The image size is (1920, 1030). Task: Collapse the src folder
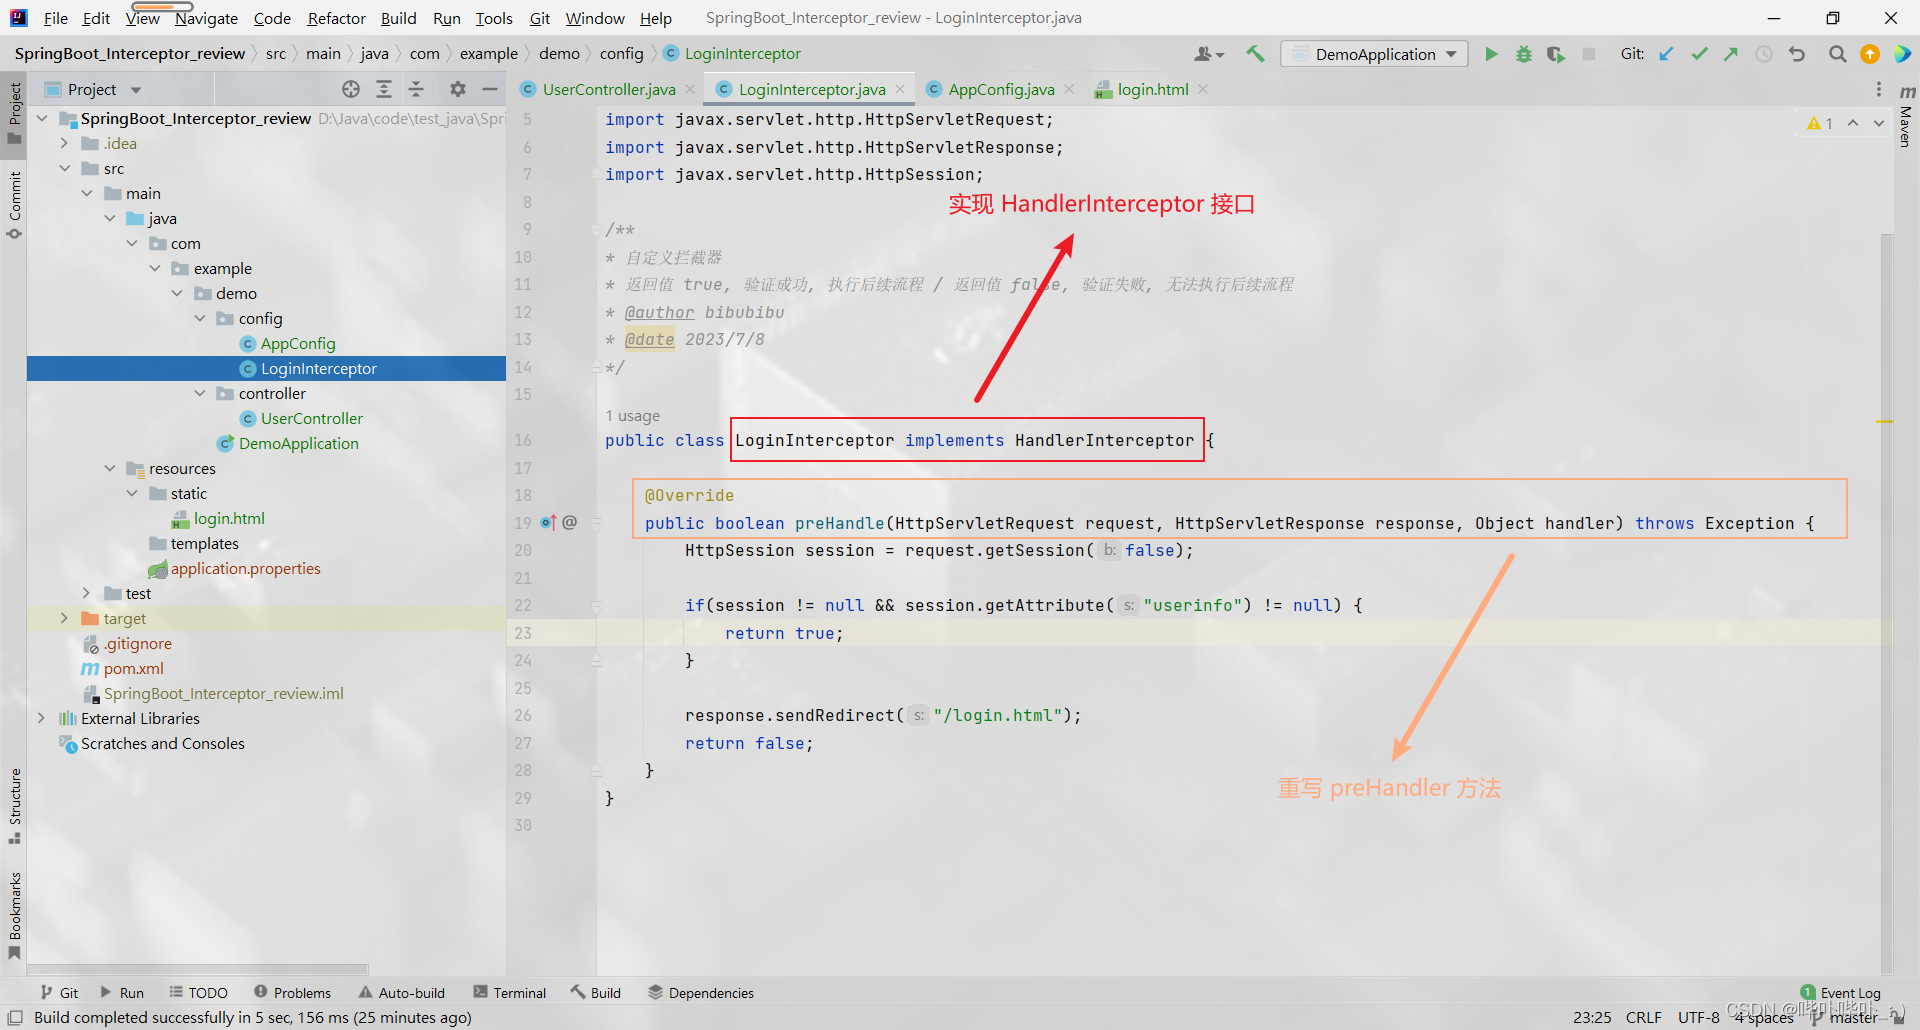(x=64, y=168)
